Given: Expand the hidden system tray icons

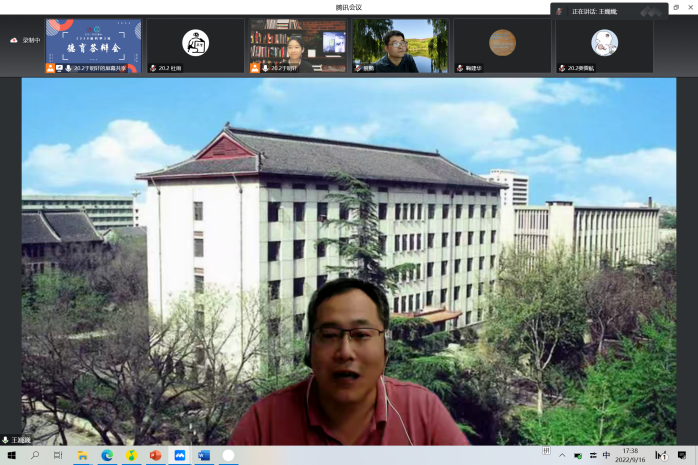Looking at the screenshot, I should coord(562,455).
